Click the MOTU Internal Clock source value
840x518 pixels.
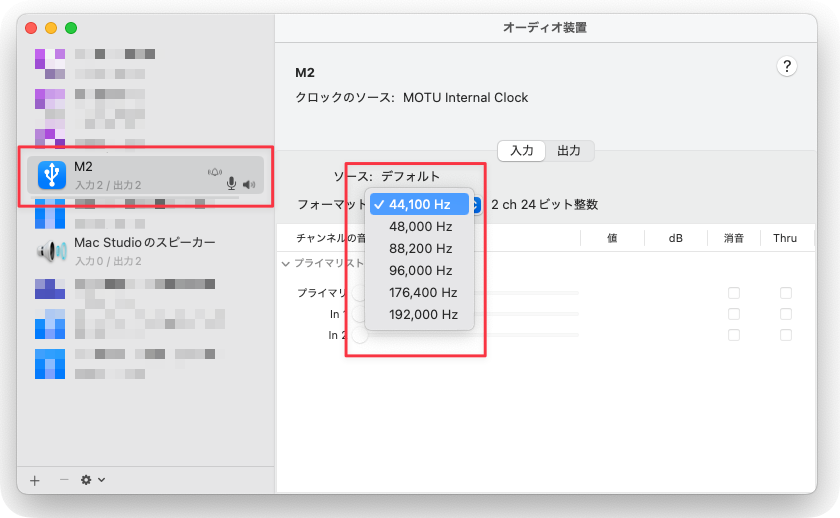pos(466,97)
